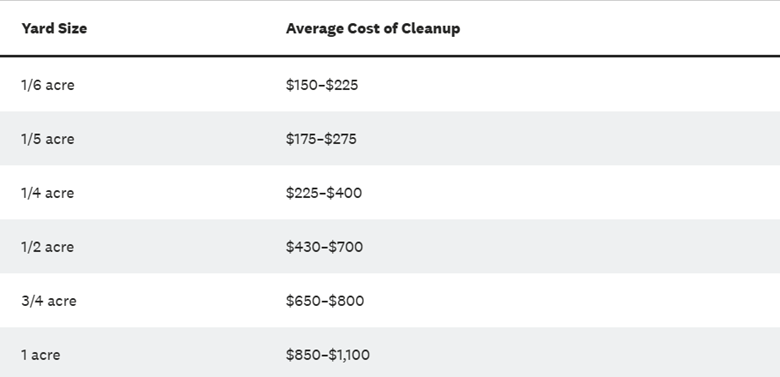Click the $430–$700 cost cell
The width and height of the screenshot is (780, 377).
[x=324, y=247]
